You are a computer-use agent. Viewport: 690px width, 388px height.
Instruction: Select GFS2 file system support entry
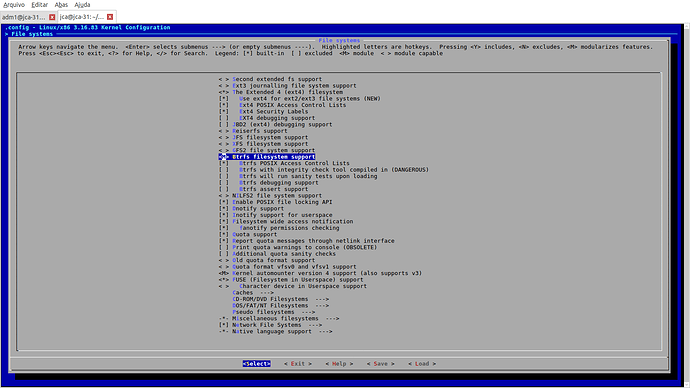267,150
